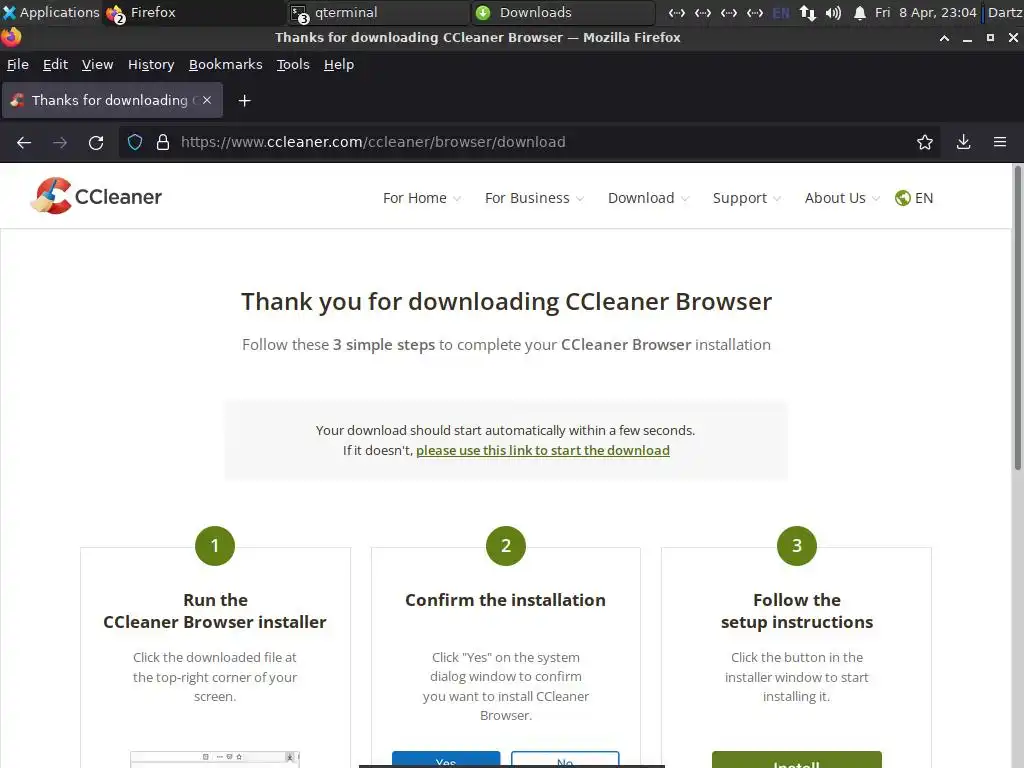Click 'please use this link to start the download'
The width and height of the screenshot is (1024, 768).
[543, 451]
